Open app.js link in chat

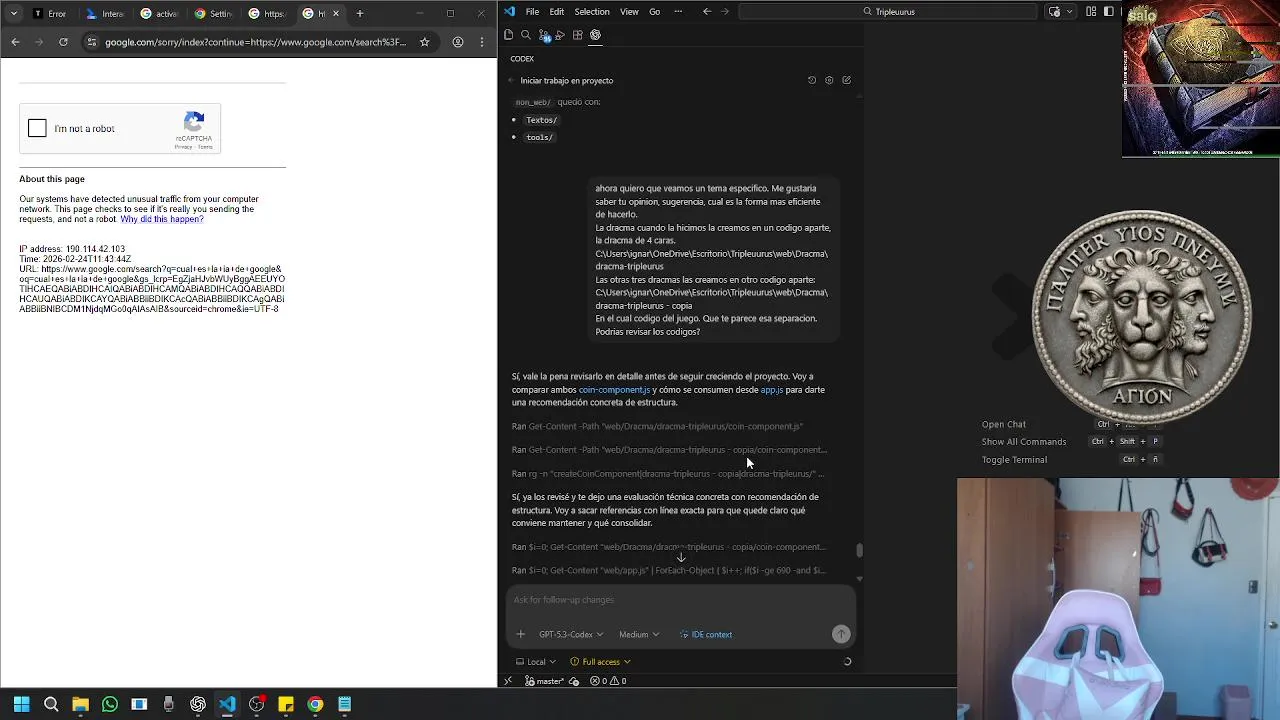[x=771, y=390]
